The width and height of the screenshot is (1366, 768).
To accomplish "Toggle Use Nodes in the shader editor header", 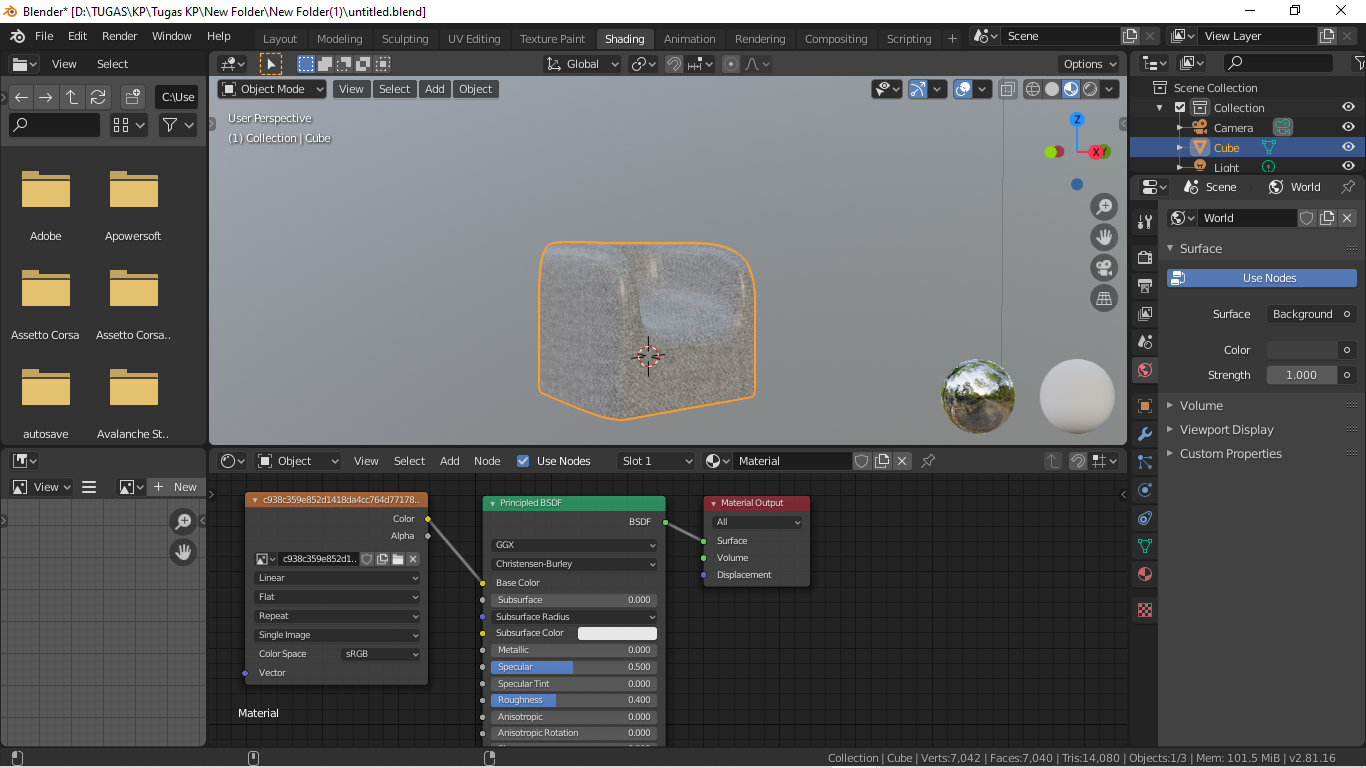I will click(x=523, y=461).
